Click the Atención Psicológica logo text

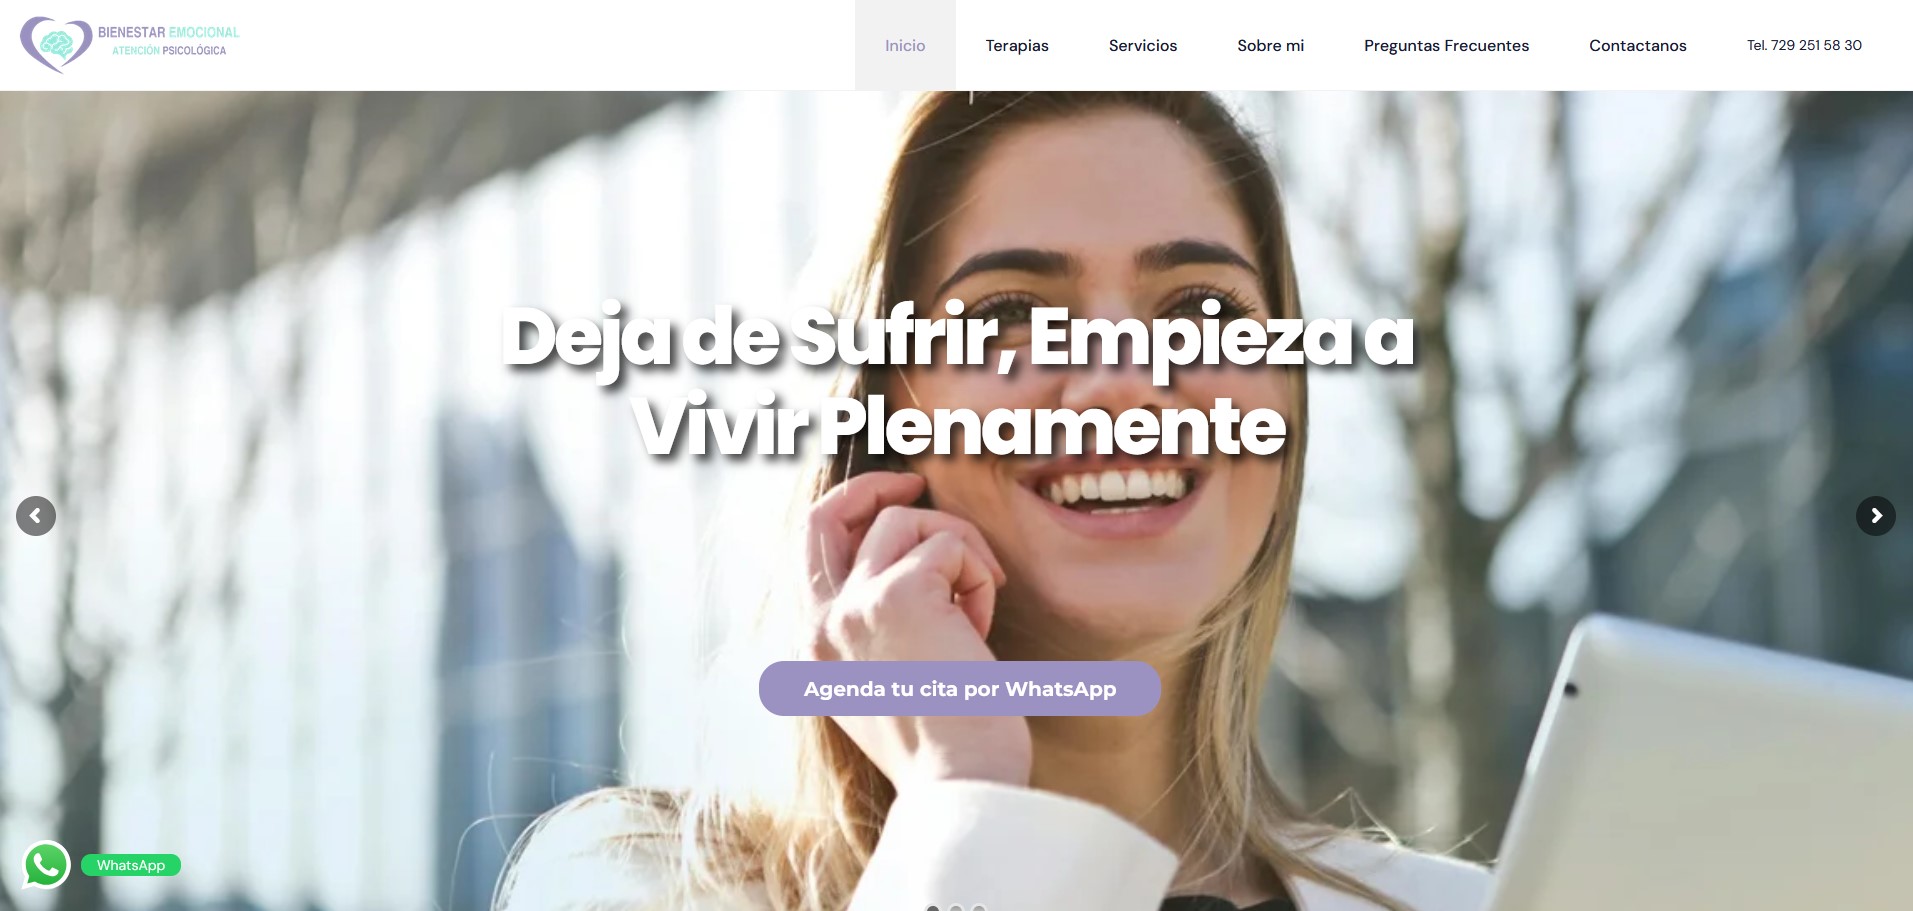click(x=169, y=51)
